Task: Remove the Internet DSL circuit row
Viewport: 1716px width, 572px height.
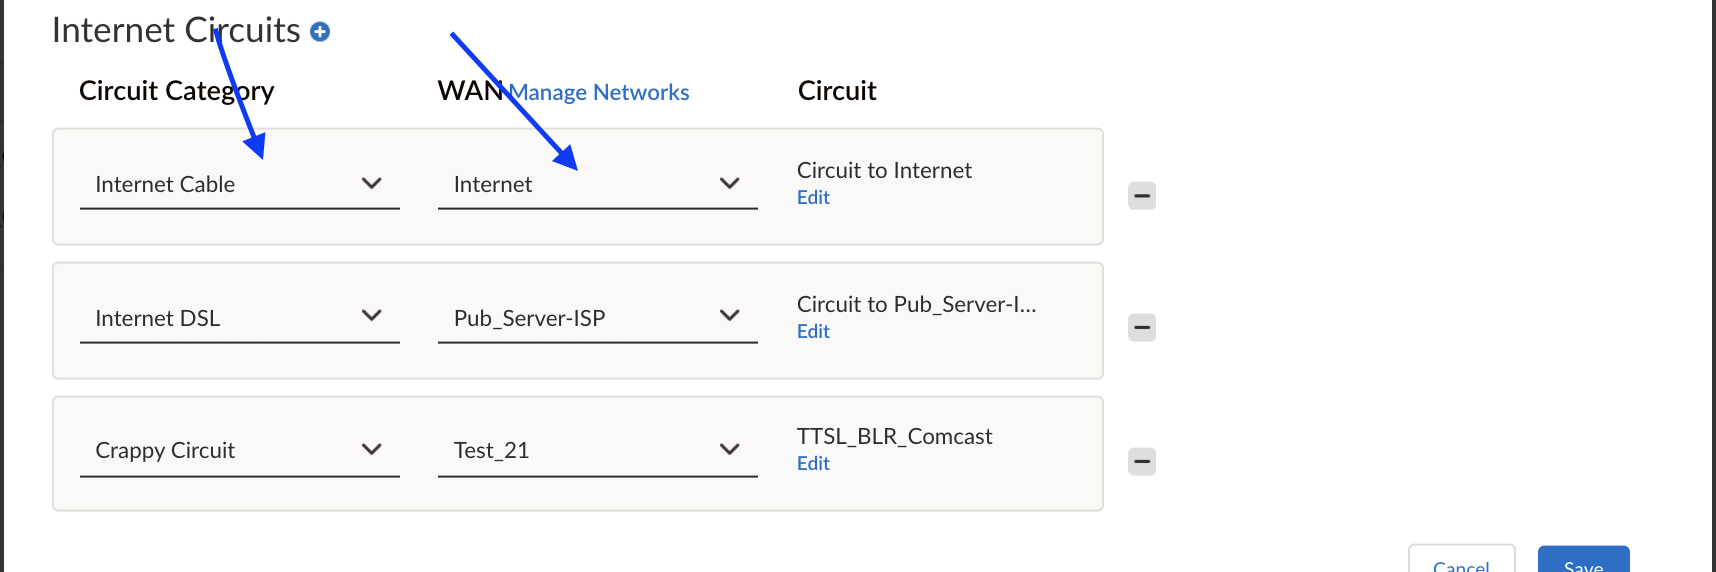Action: point(1142,328)
